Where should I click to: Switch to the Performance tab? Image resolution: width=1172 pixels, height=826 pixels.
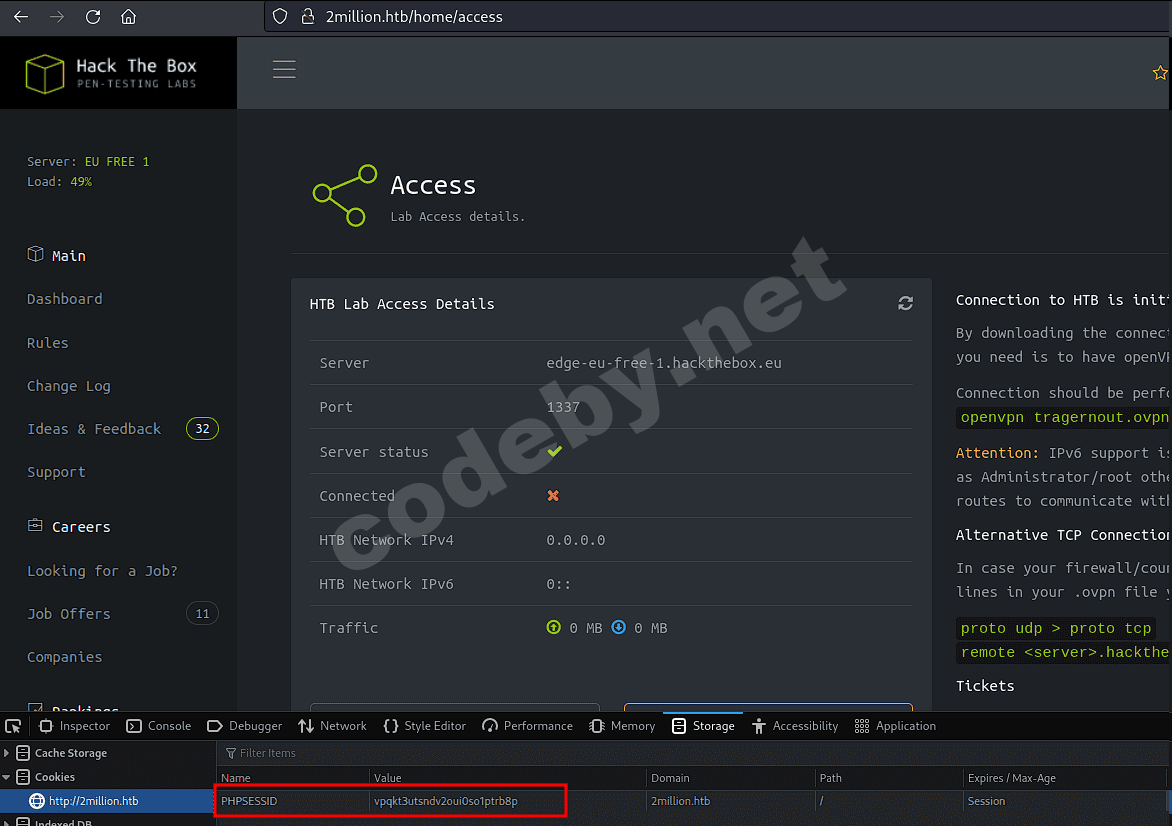[528, 726]
